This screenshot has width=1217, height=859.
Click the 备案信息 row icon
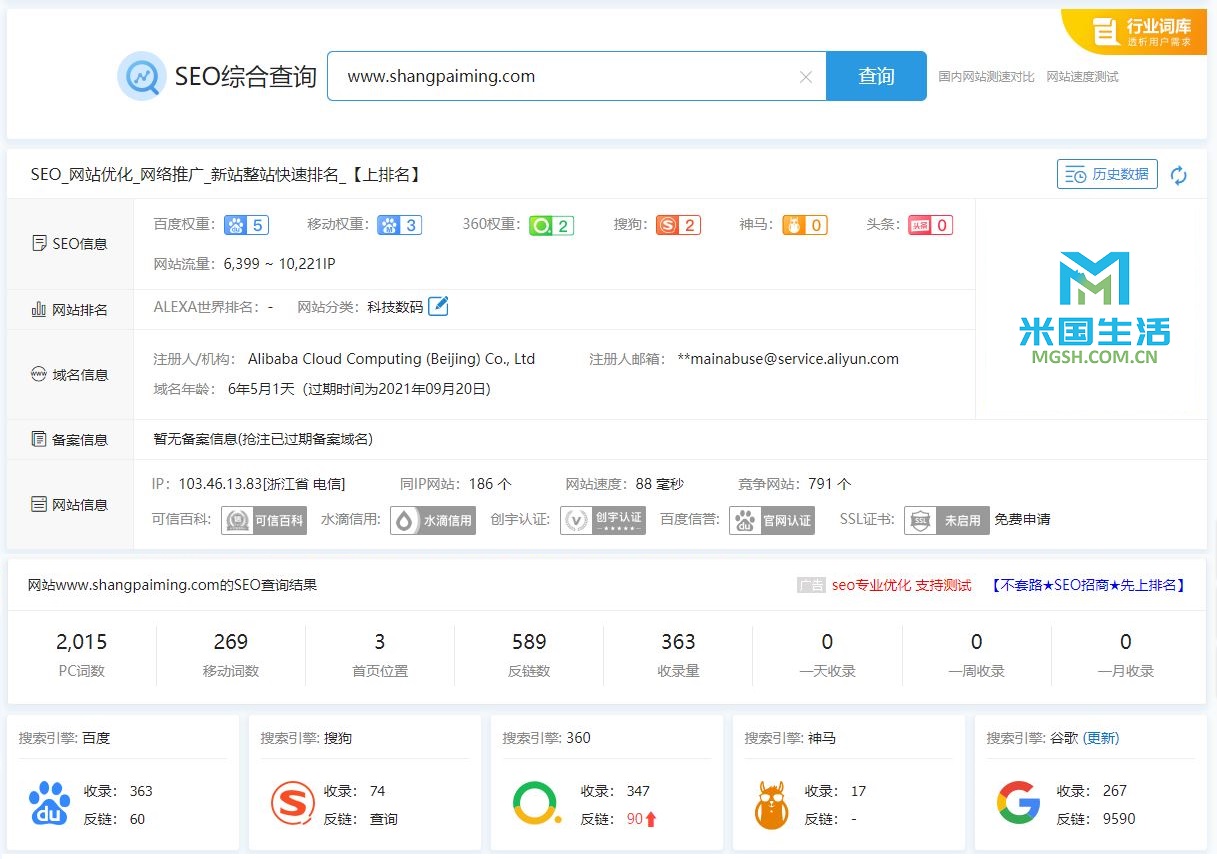[39, 439]
